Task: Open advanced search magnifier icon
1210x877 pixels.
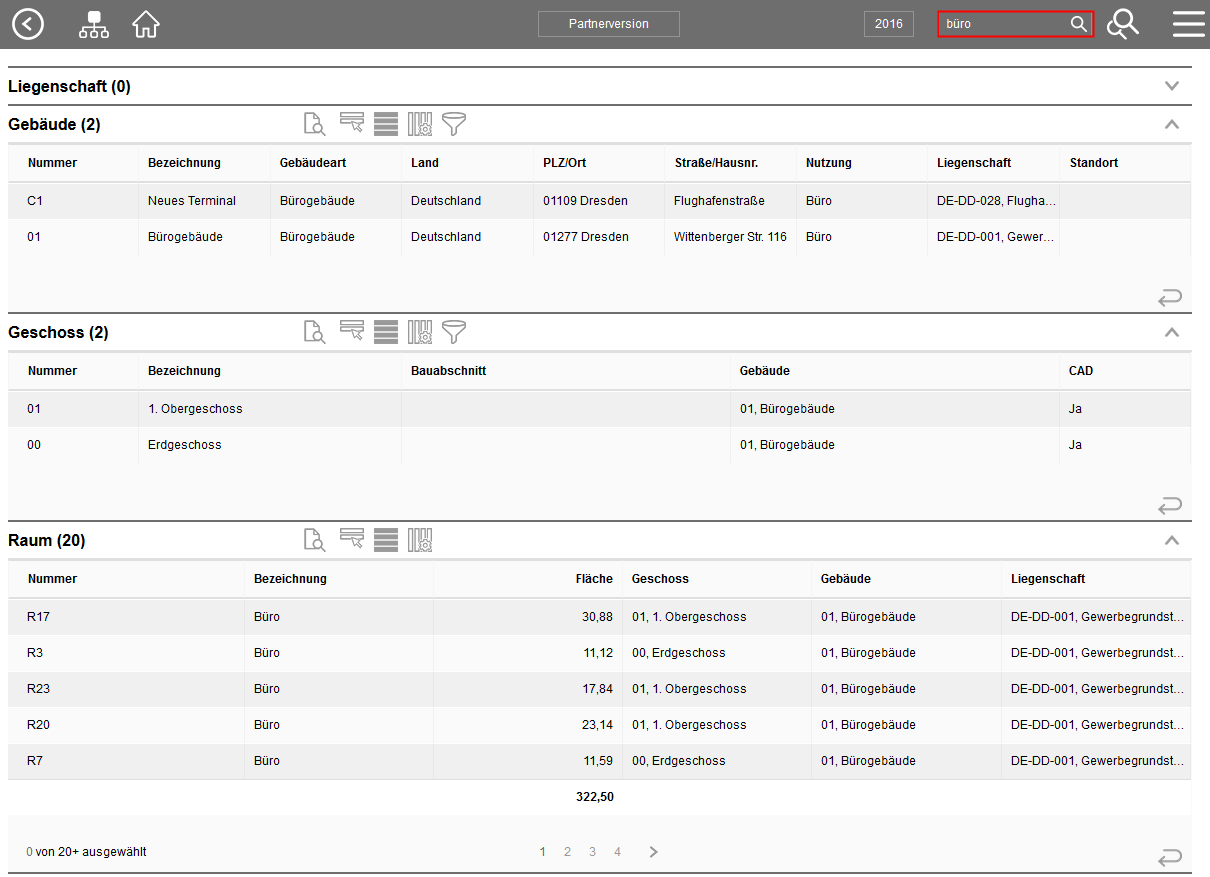Action: 1122,24
